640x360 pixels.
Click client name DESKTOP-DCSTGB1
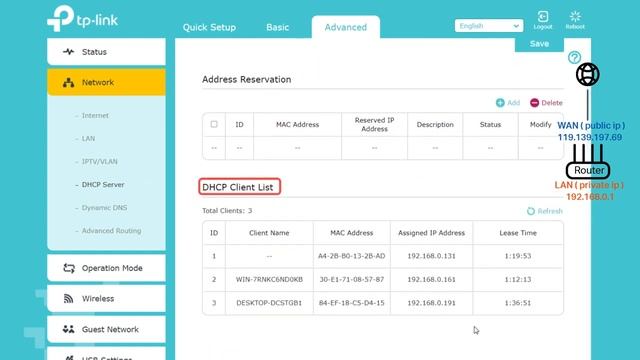pos(269,303)
